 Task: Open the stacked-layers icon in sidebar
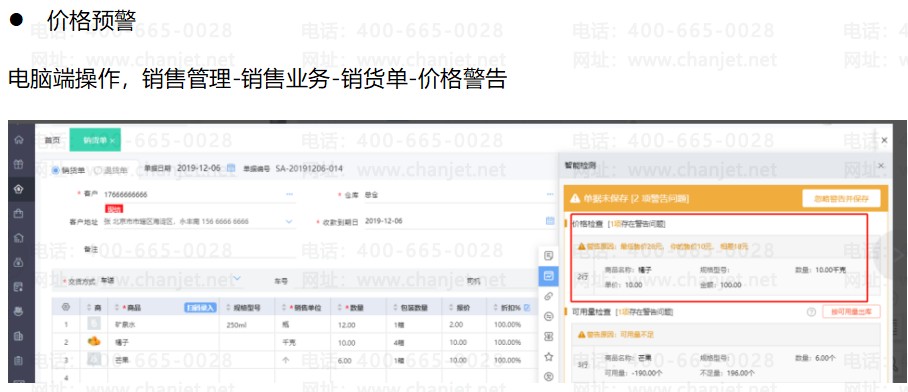19,311
